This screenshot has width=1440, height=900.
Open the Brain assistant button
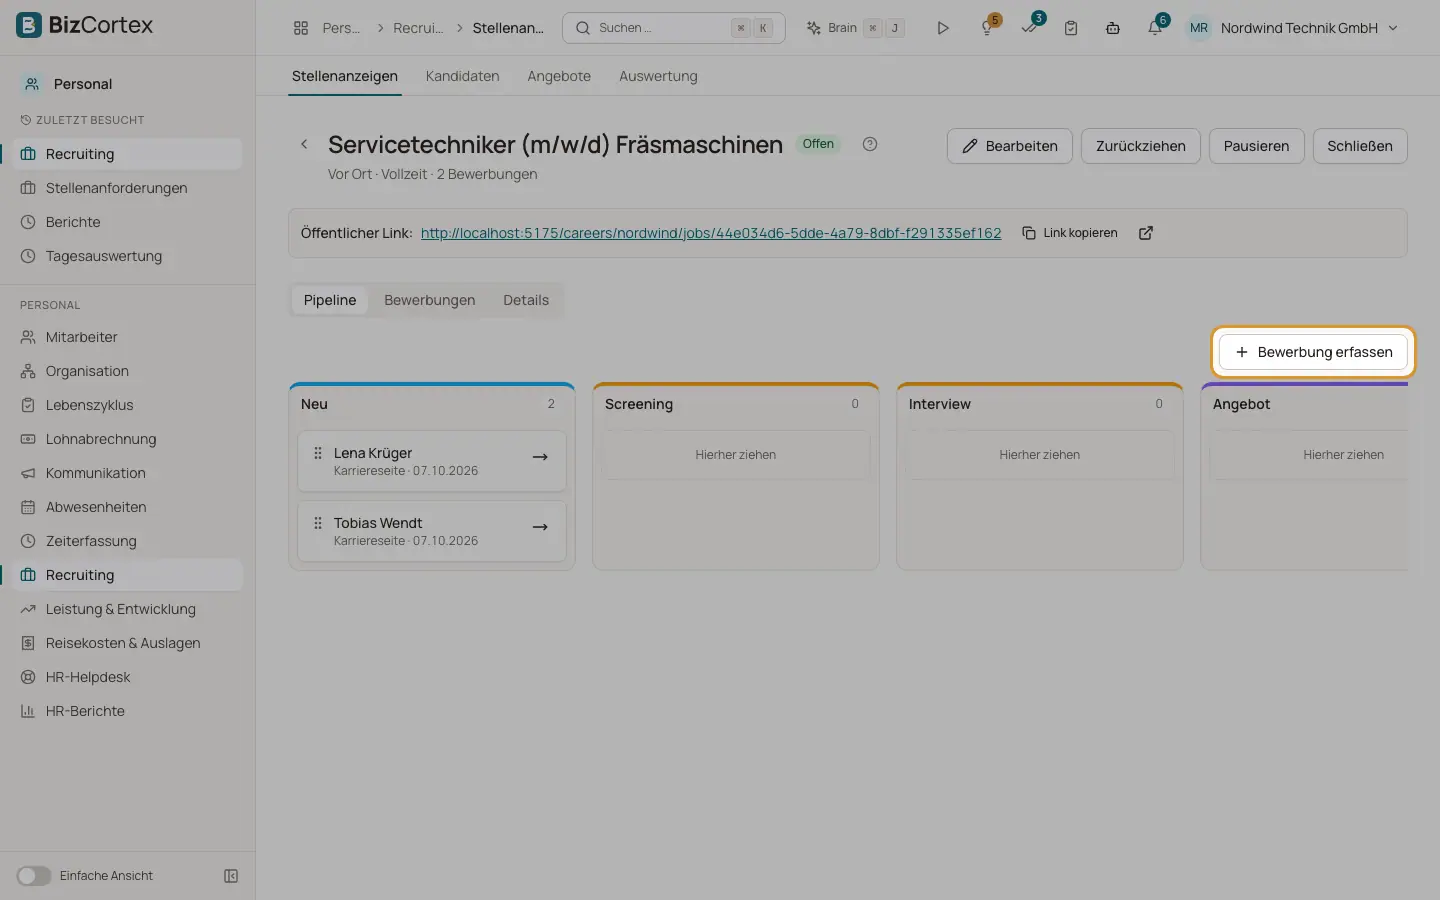point(856,28)
